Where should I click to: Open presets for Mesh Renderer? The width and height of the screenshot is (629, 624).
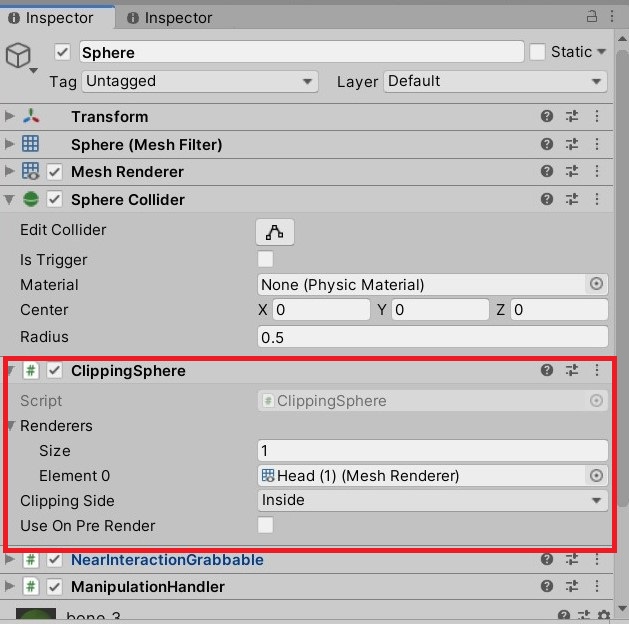(x=572, y=171)
